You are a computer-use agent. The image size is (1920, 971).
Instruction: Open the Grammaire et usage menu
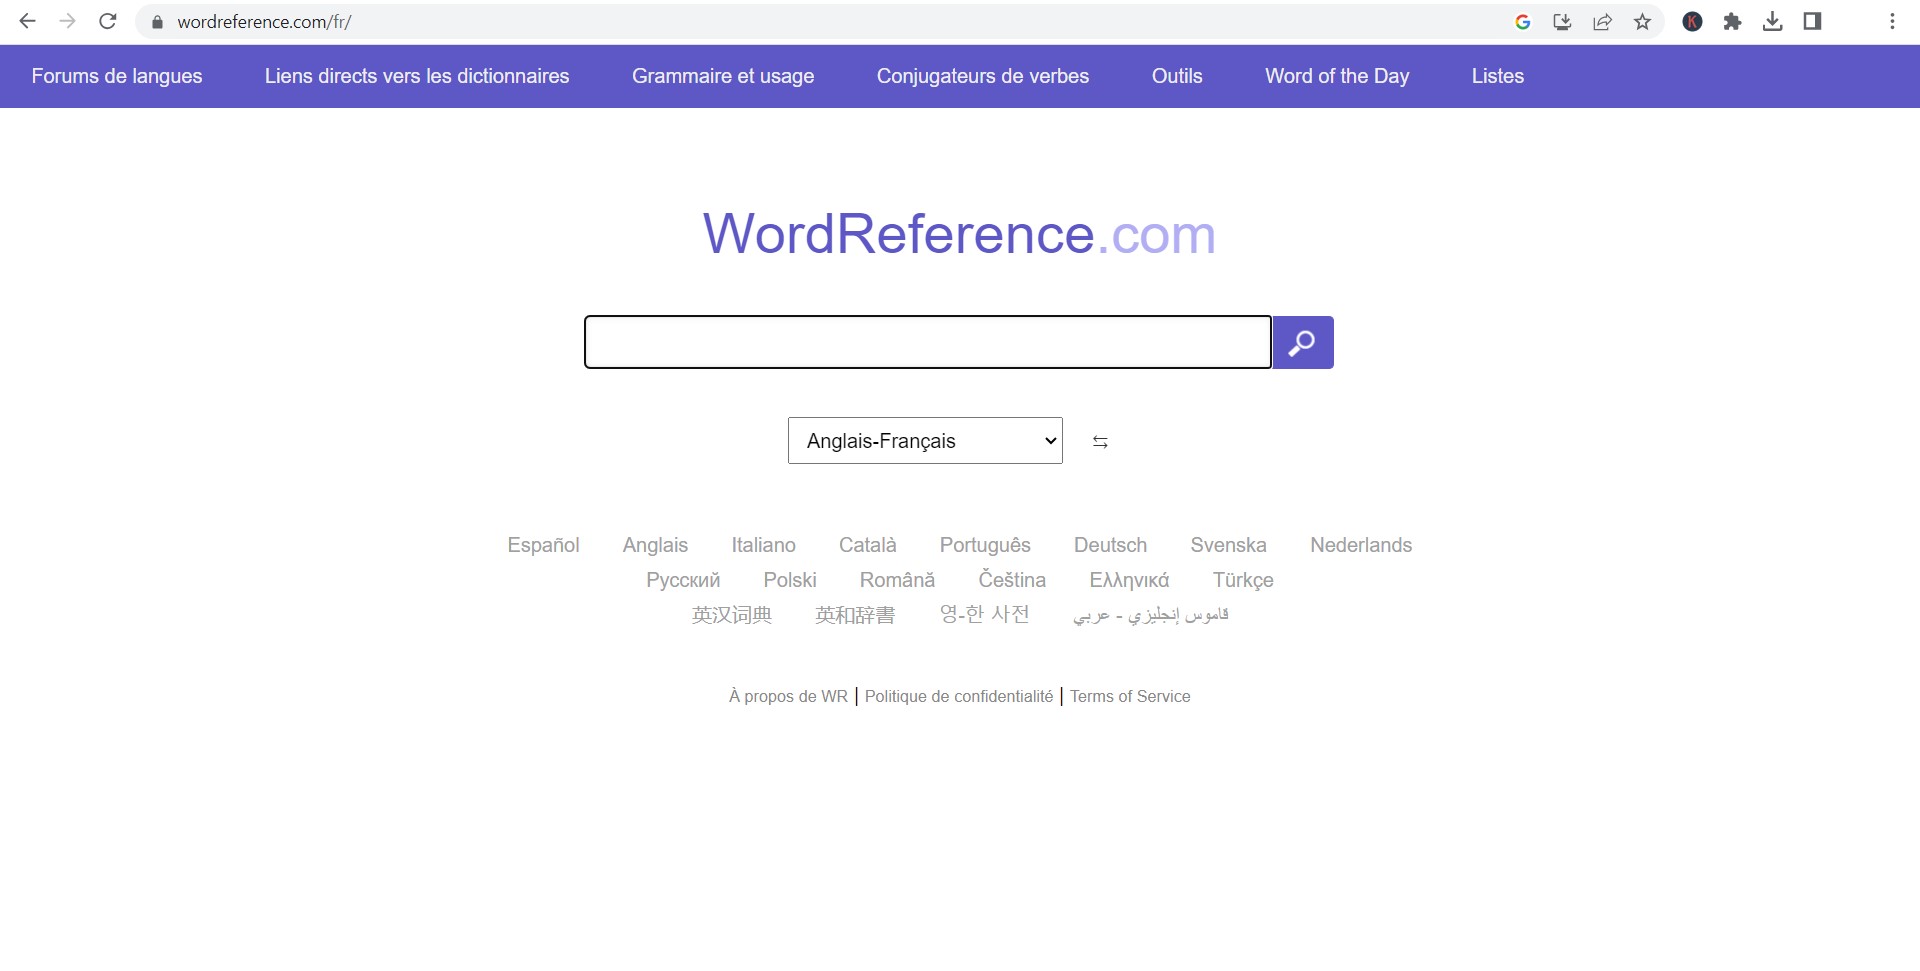[722, 76]
